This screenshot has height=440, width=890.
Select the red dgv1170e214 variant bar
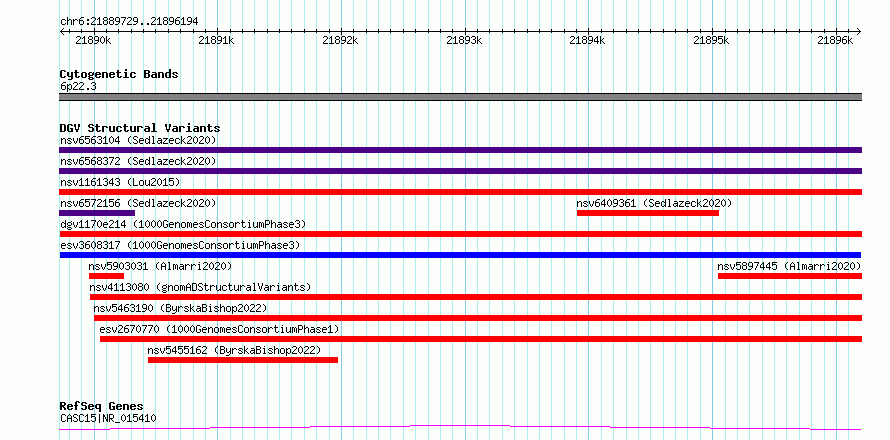pos(460,234)
